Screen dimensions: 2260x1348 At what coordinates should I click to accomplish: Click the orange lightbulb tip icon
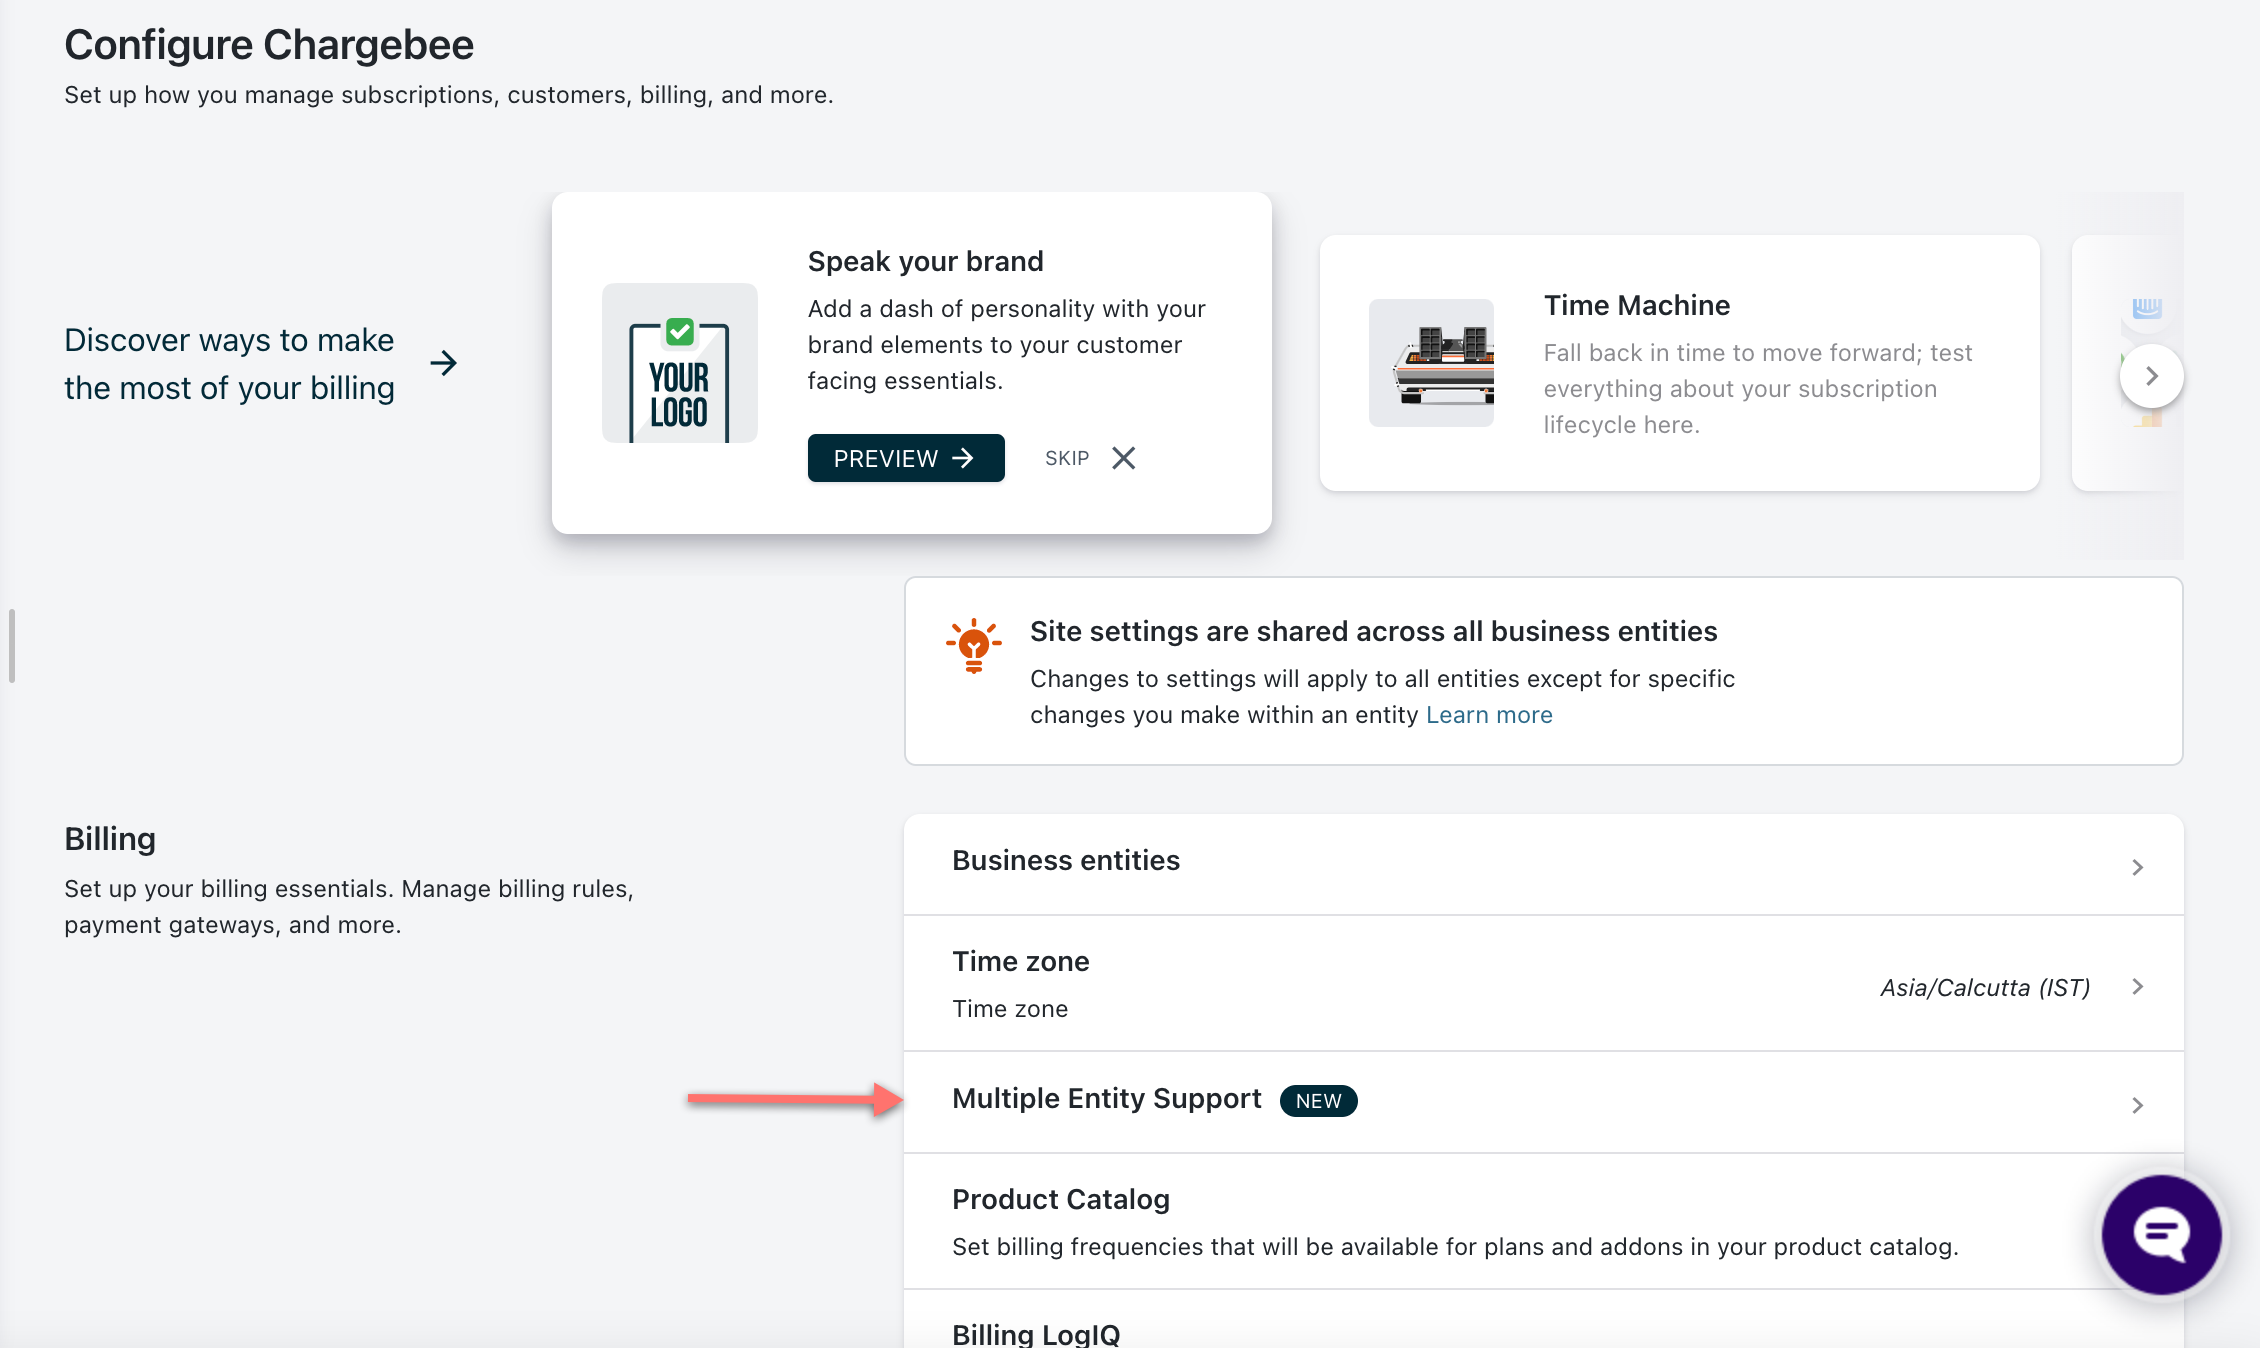tap(973, 646)
